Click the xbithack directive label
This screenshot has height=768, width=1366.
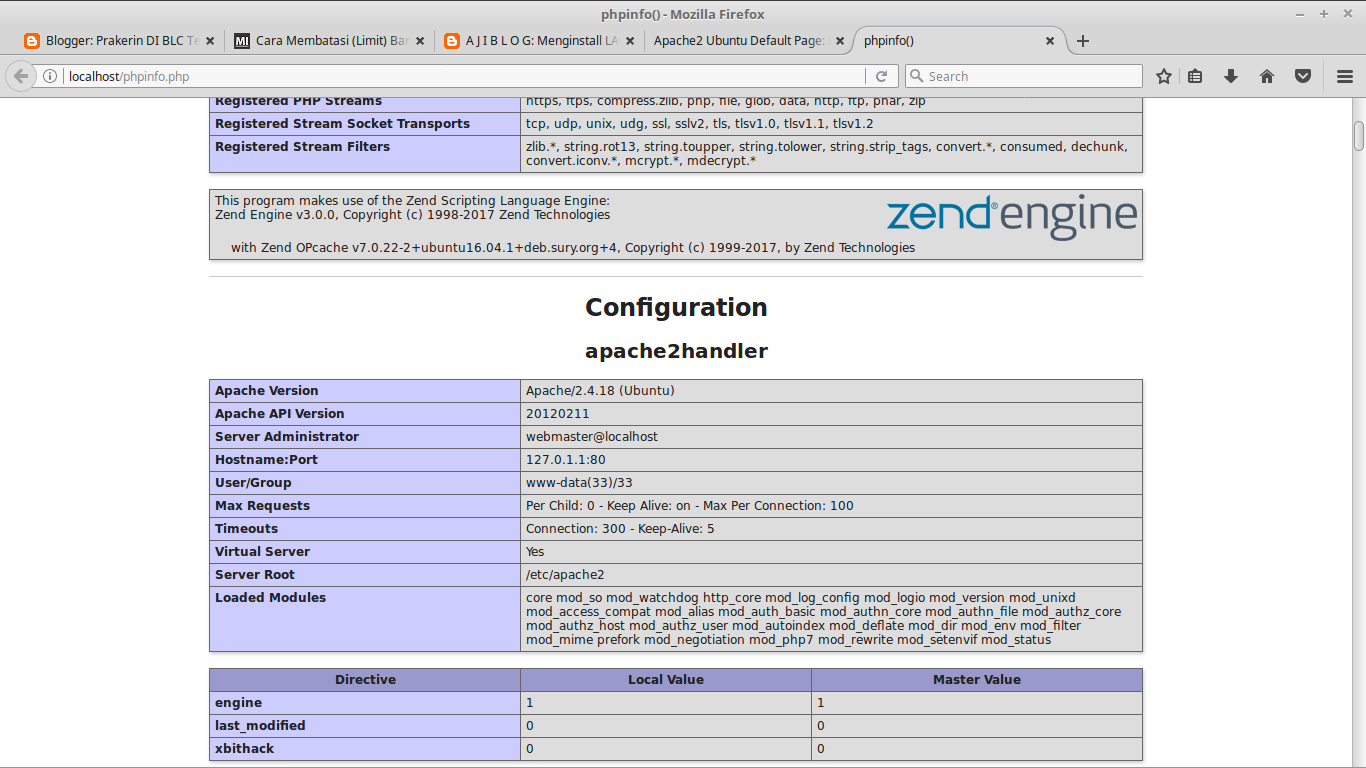point(244,749)
